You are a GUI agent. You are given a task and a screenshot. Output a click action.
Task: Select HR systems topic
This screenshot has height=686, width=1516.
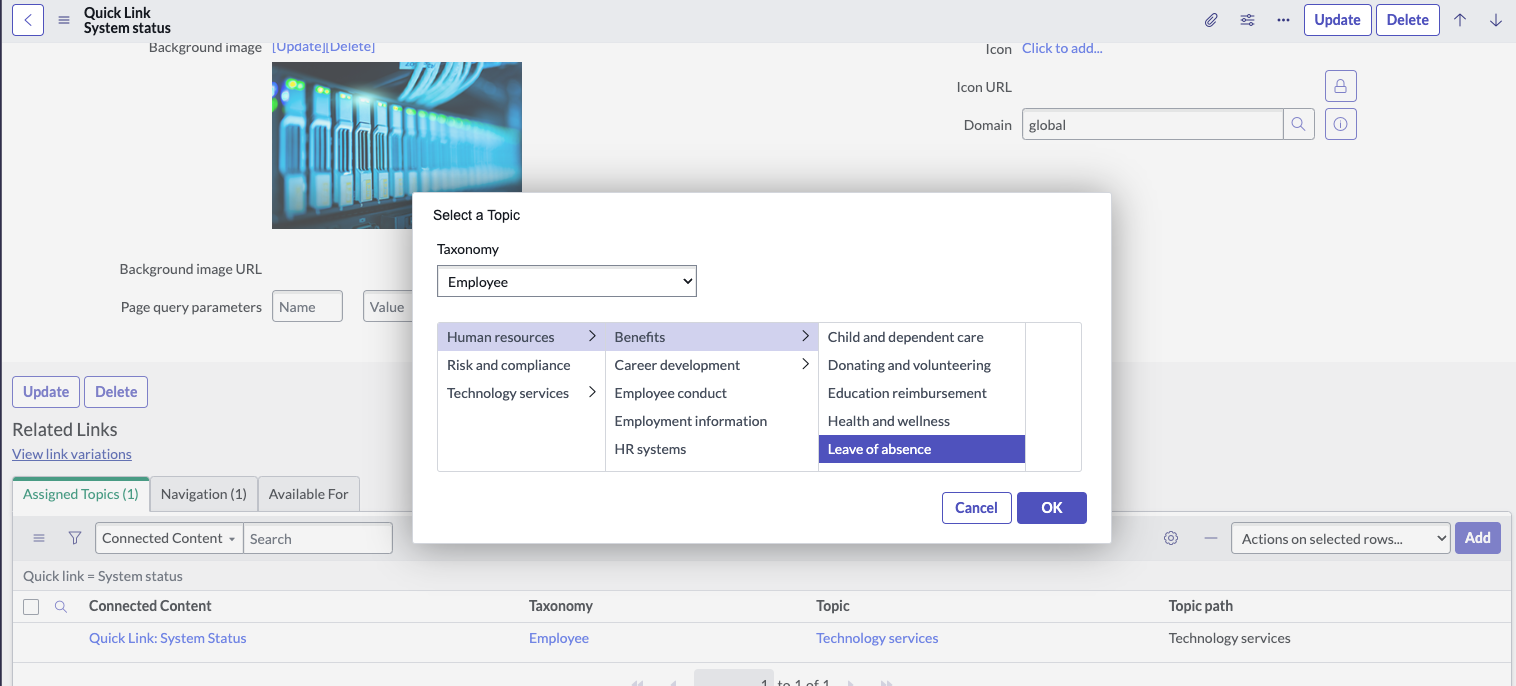point(712,449)
